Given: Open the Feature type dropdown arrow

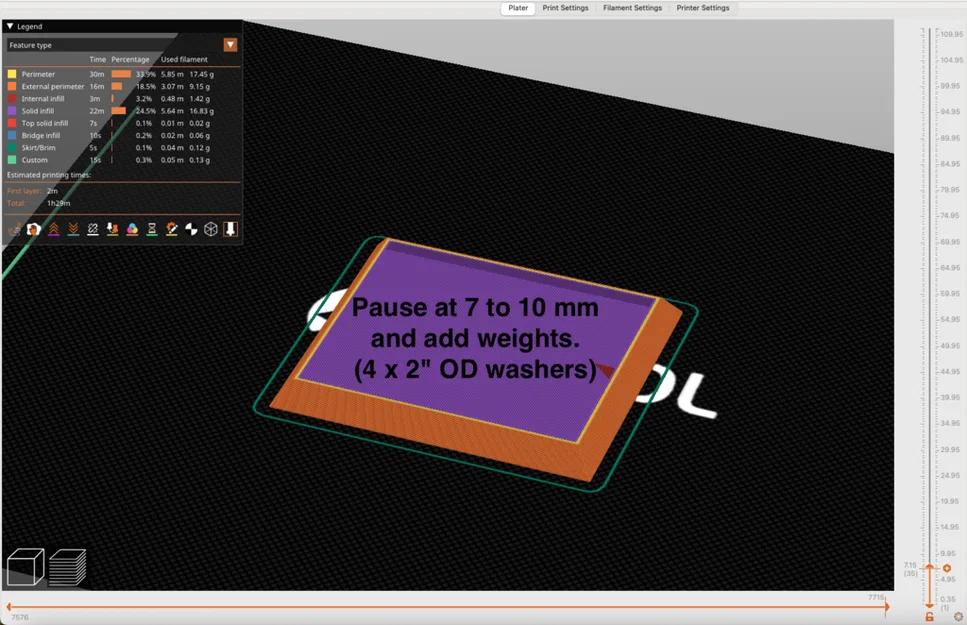Looking at the screenshot, I should click(x=231, y=44).
